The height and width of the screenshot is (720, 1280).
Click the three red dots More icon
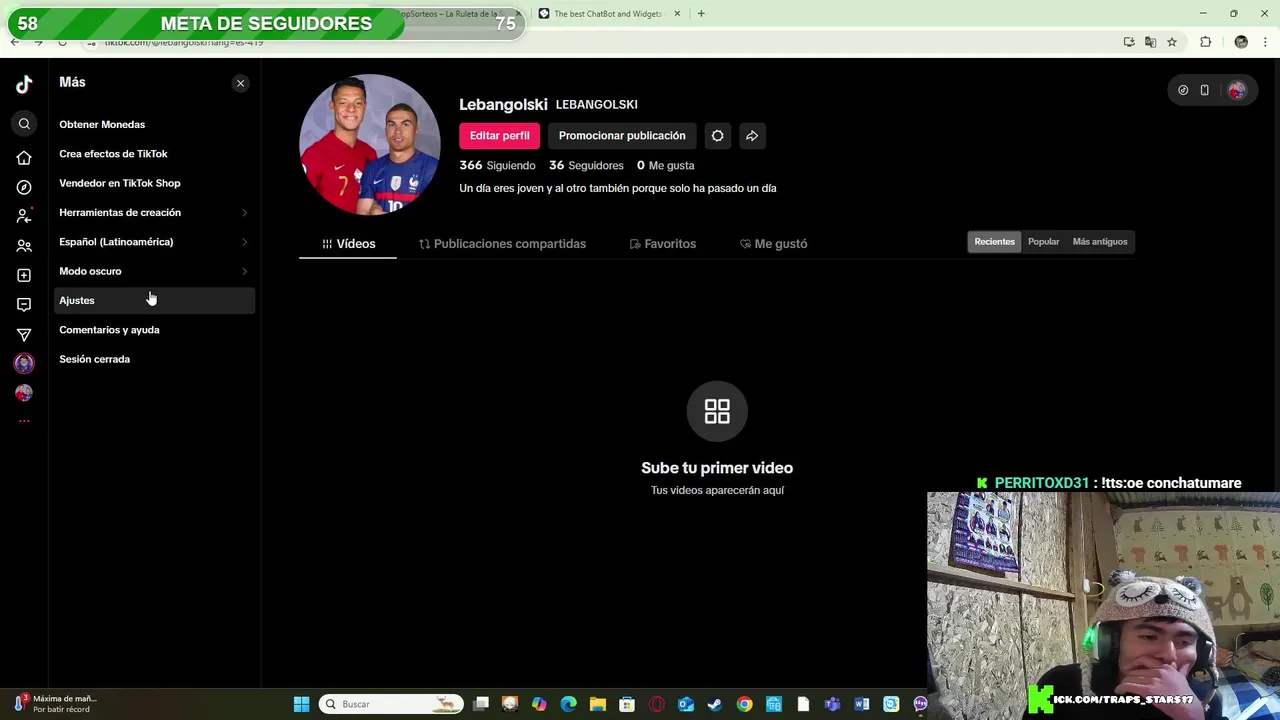24,421
